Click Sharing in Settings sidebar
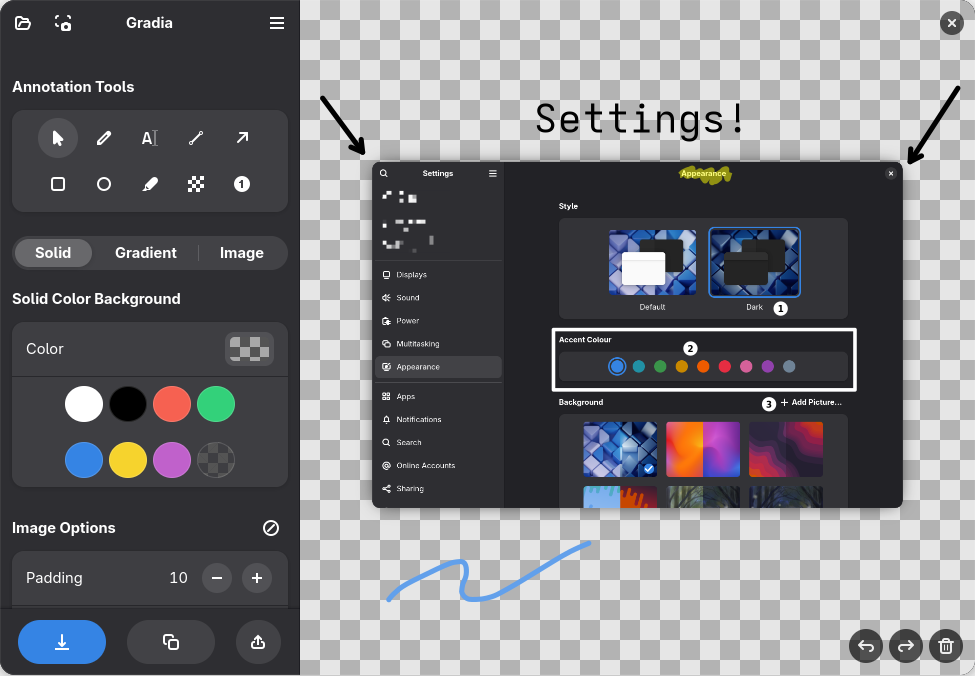The height and width of the screenshot is (676, 975). 438,488
